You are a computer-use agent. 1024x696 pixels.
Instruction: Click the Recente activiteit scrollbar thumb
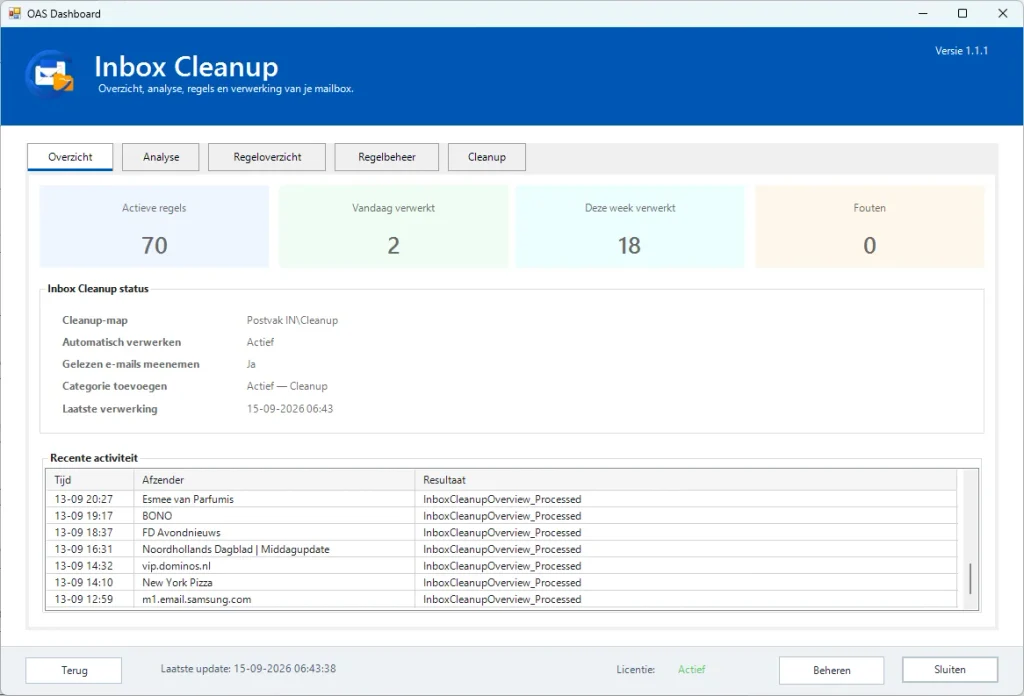click(x=970, y=578)
